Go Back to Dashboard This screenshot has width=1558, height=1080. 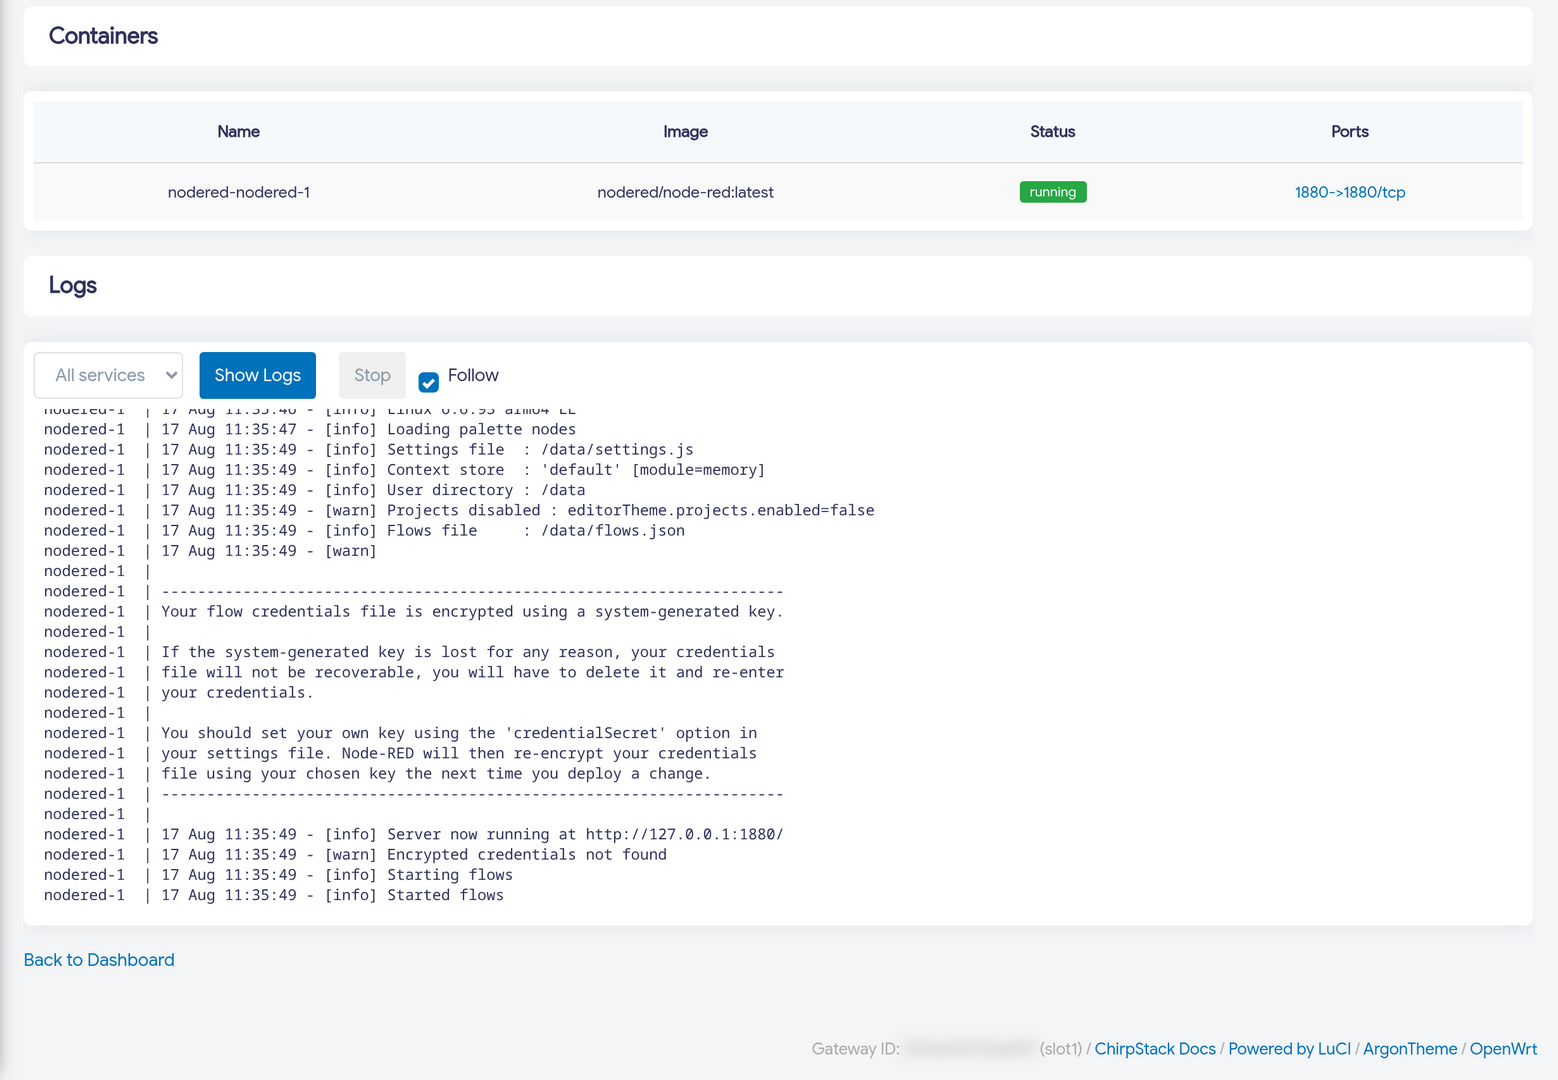[99, 960]
